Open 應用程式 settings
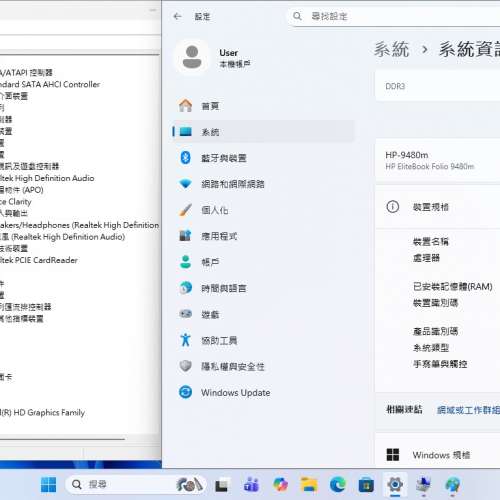Image resolution: width=500 pixels, height=500 pixels. 263,236
